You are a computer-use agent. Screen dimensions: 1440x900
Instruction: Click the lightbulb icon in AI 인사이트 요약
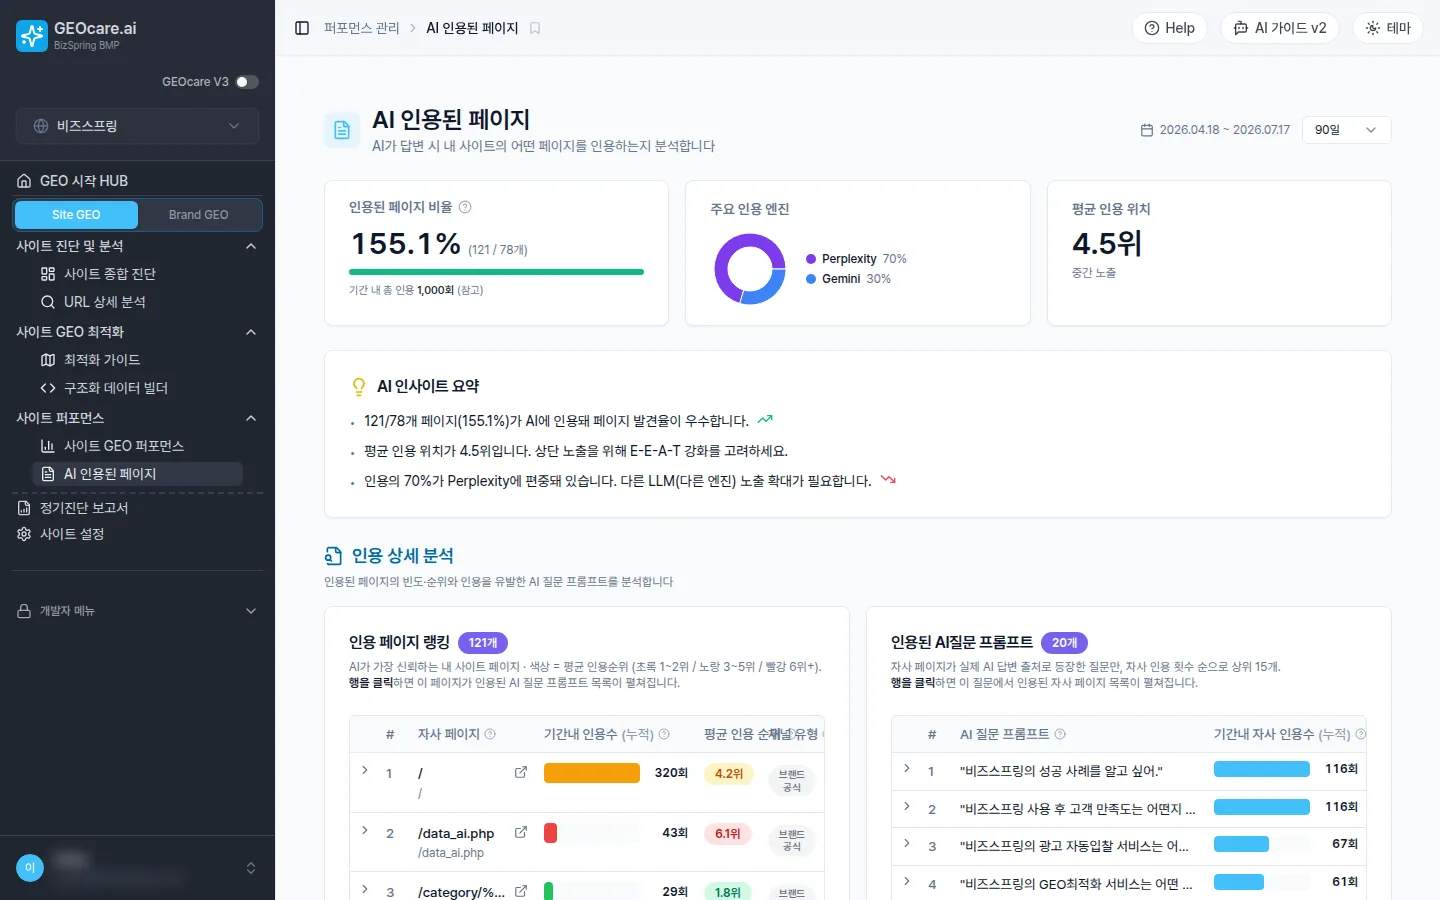pos(359,386)
